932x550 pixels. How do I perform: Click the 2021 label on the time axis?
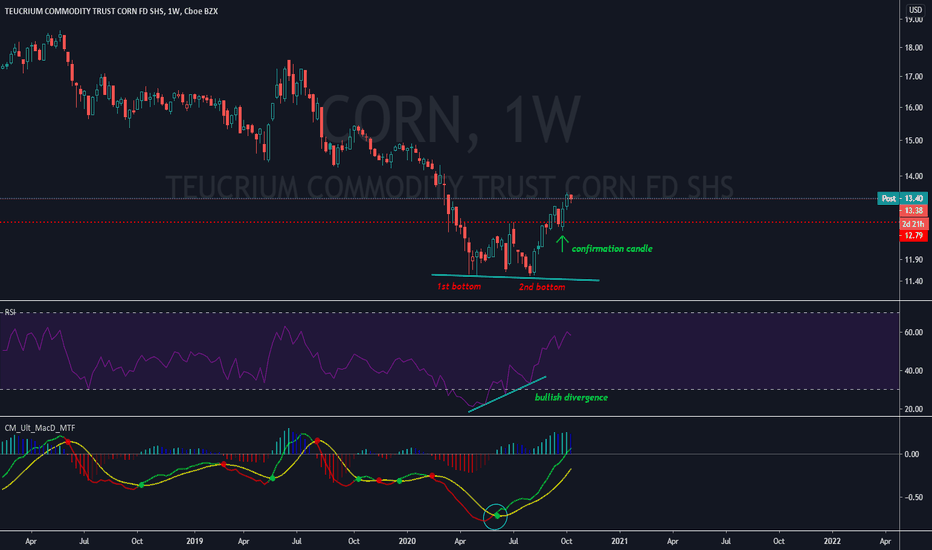[619, 541]
